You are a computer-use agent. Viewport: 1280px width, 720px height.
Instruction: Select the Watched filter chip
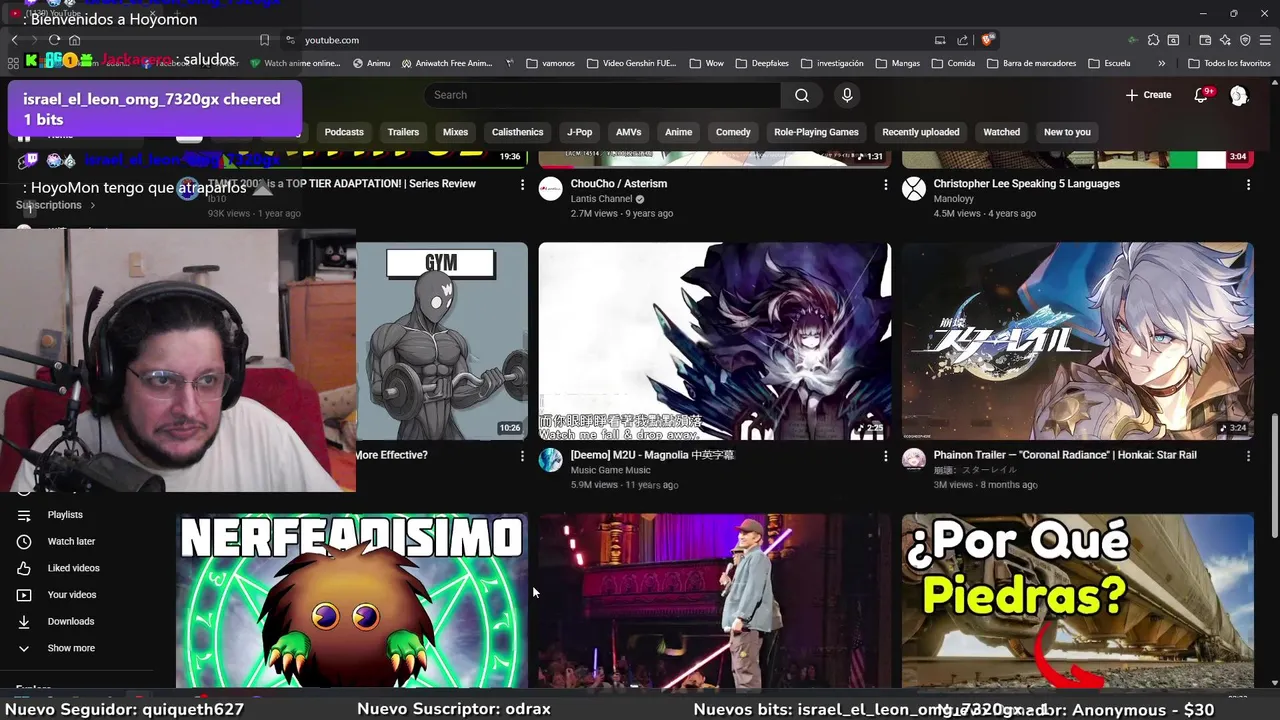pyautogui.click(x=1001, y=132)
